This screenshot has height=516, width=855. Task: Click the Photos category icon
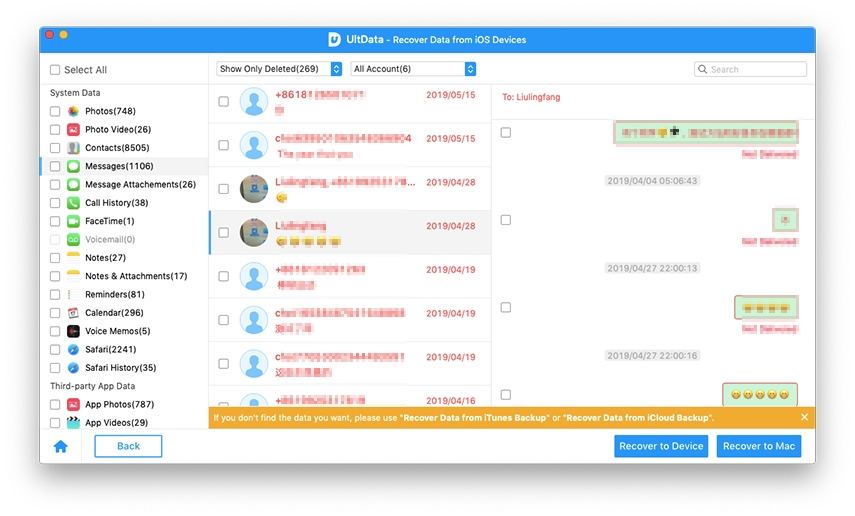(73, 111)
